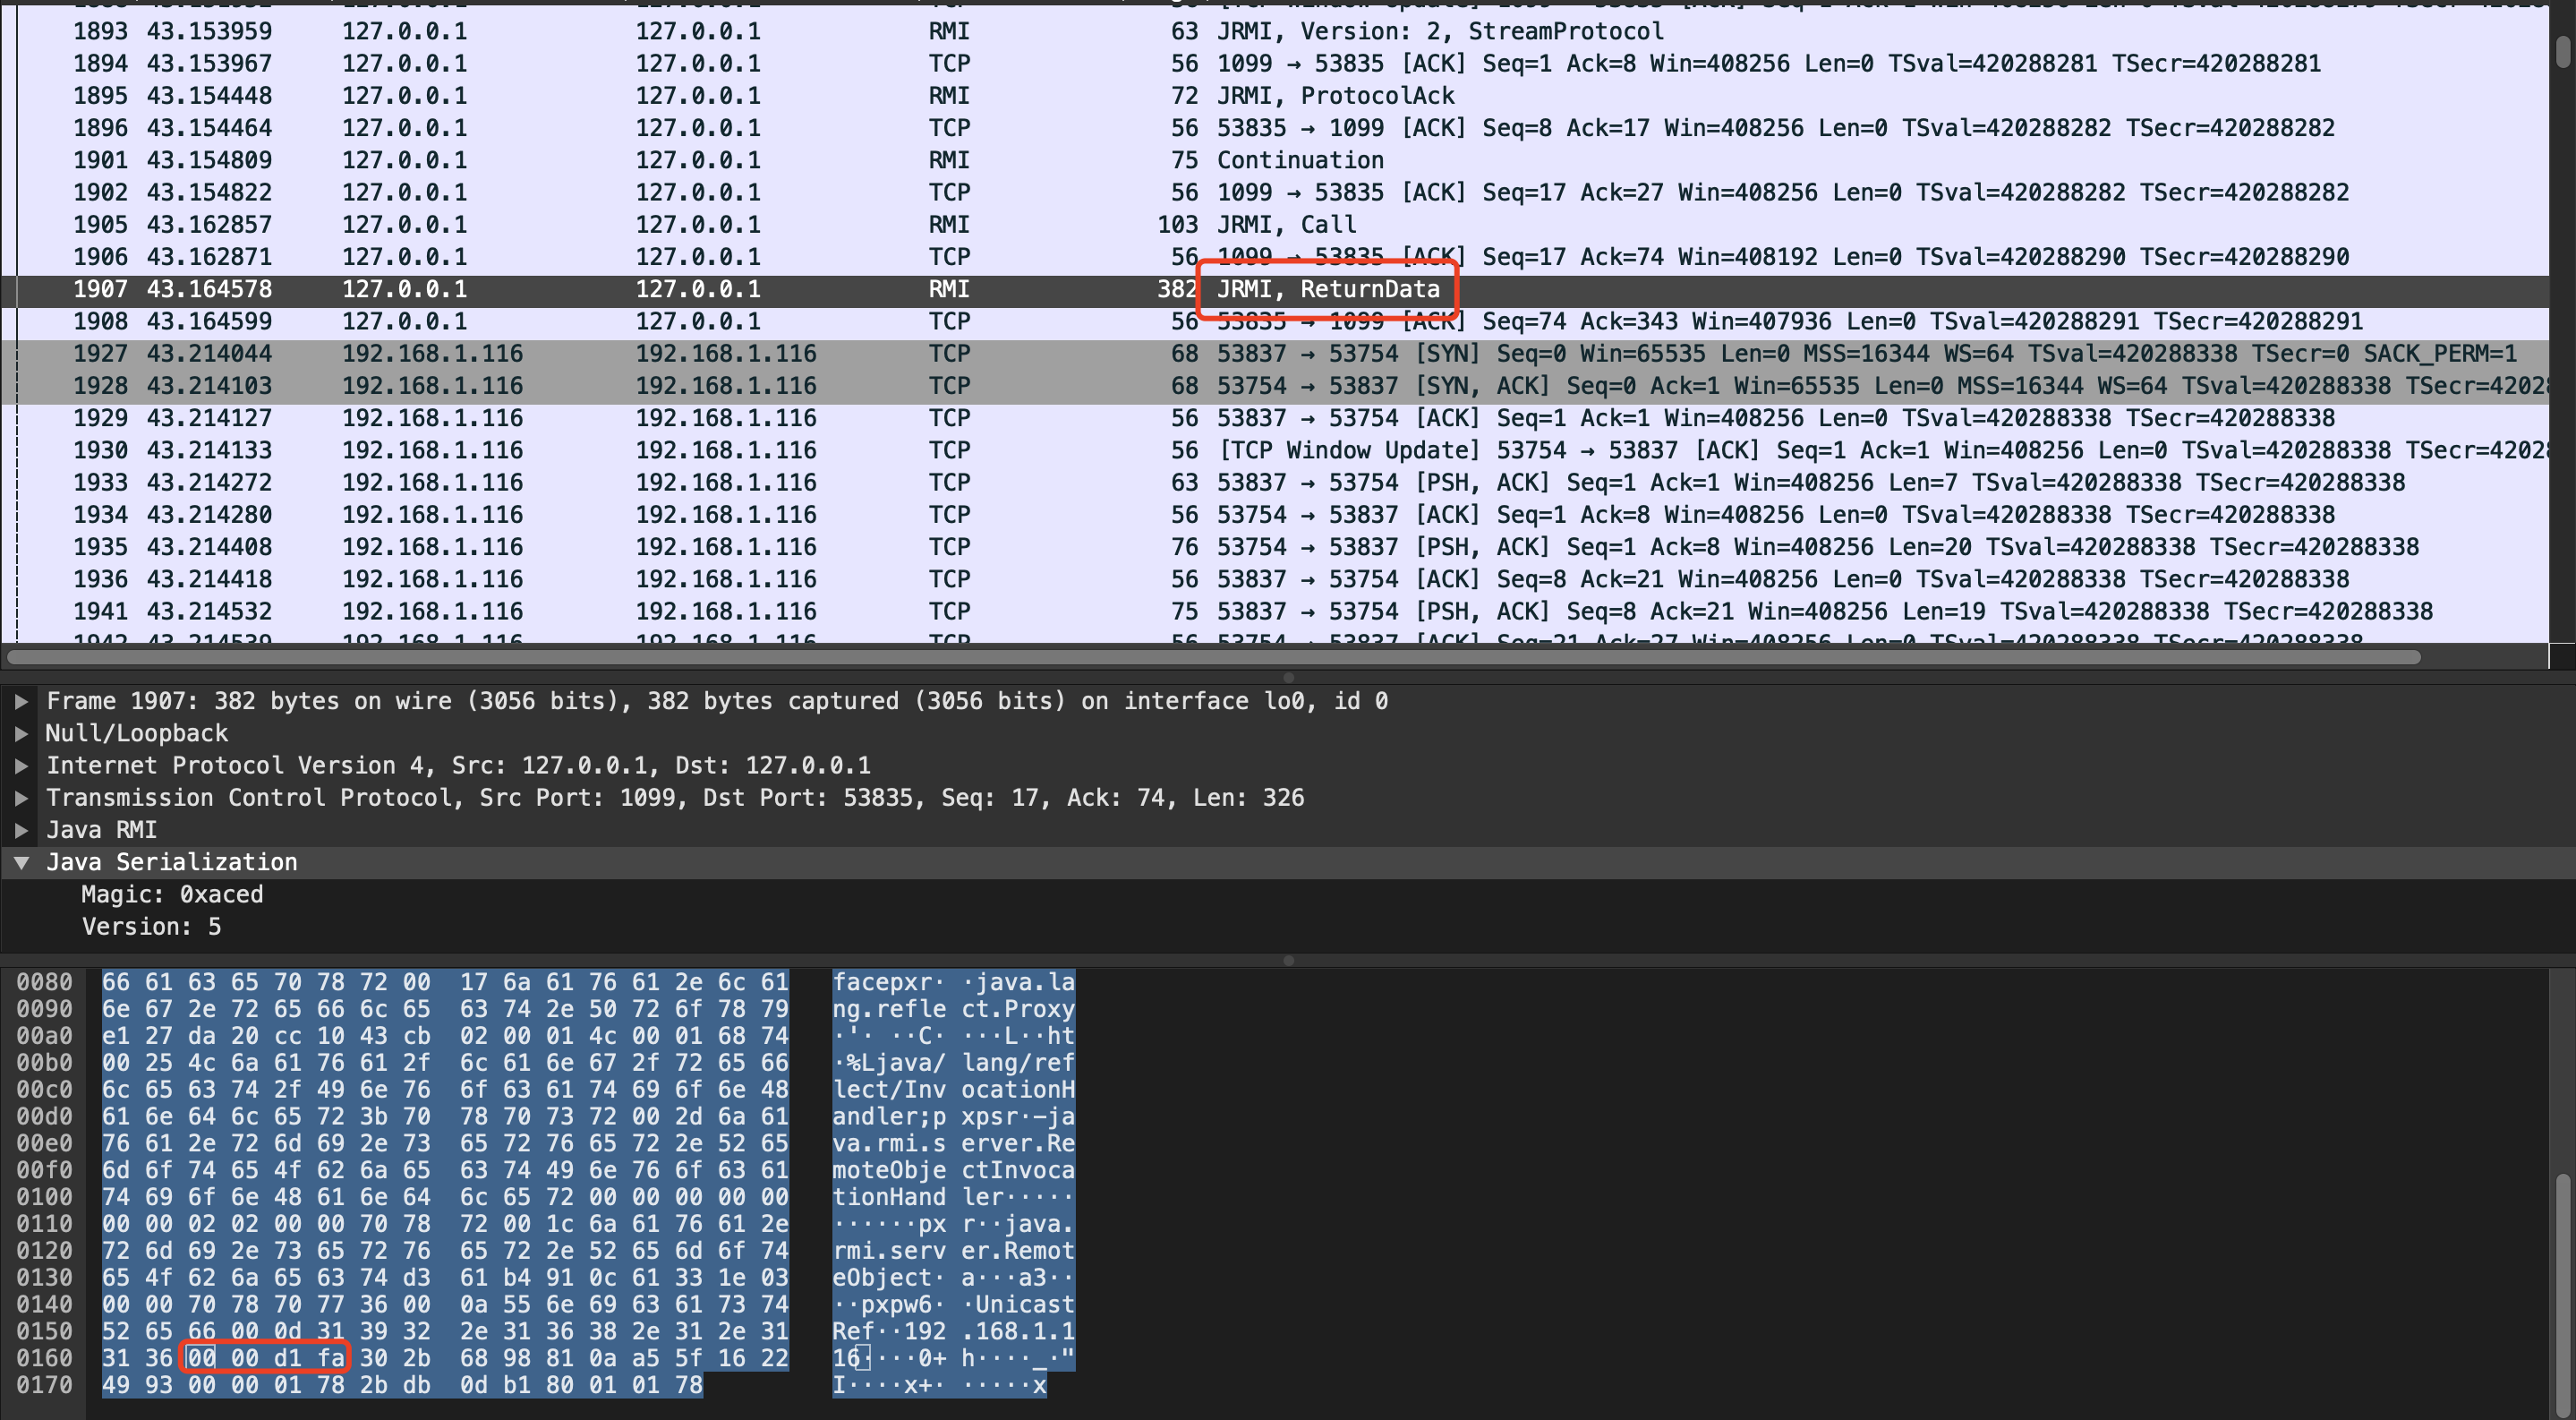Click hex bytes 00 00 d1 fa
This screenshot has height=1420, width=2576.
point(266,1358)
